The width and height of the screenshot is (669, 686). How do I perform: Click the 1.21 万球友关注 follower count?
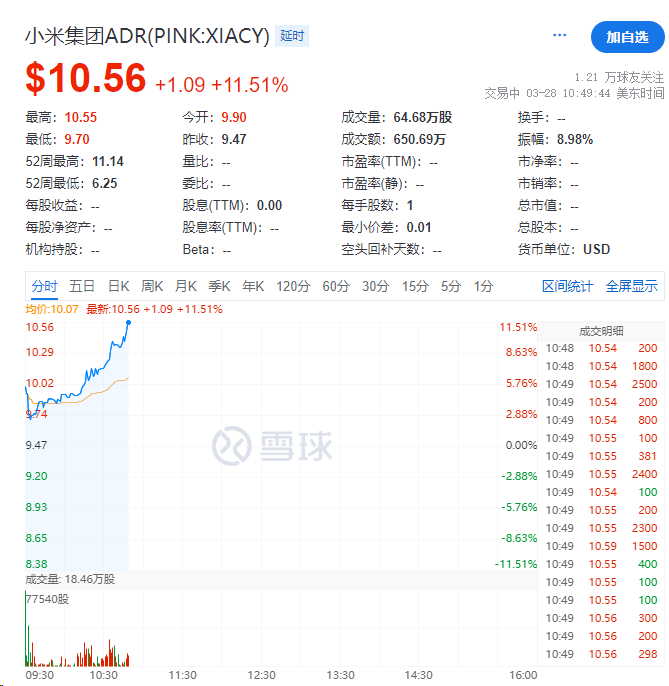(619, 77)
